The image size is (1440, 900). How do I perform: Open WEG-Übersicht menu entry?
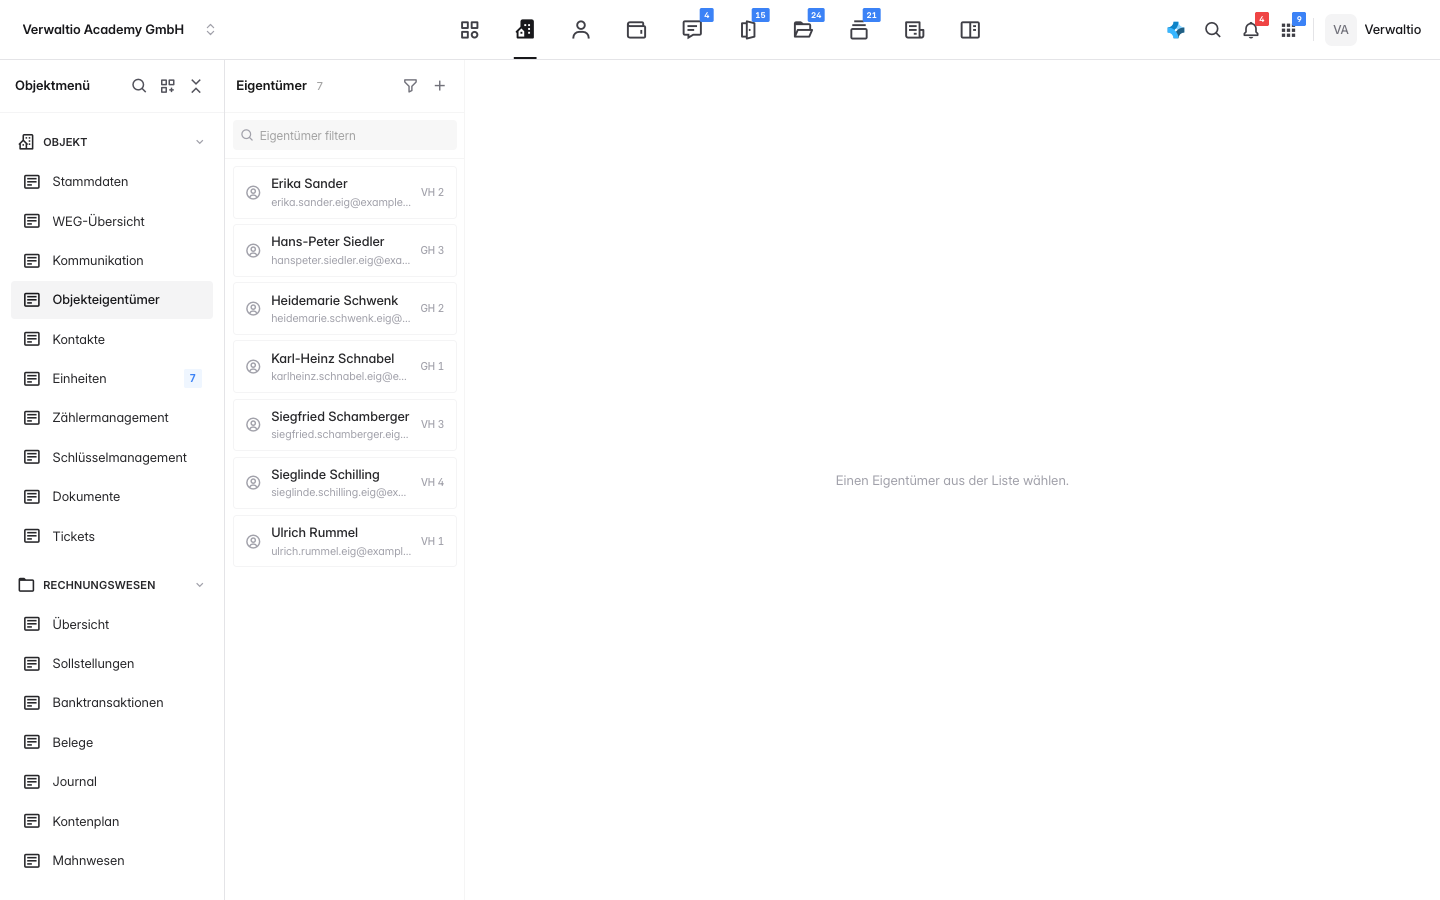pyautogui.click(x=112, y=221)
